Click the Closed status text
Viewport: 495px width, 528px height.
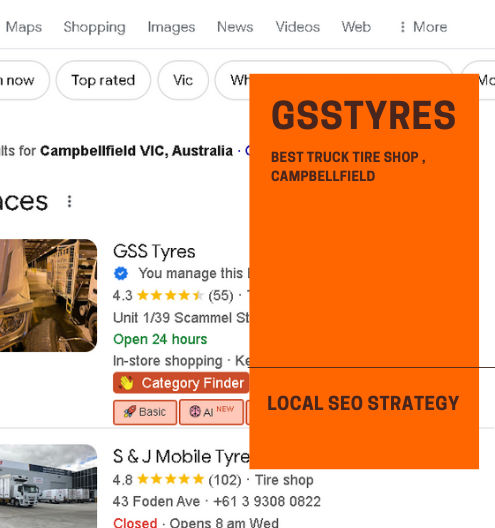tap(135, 522)
